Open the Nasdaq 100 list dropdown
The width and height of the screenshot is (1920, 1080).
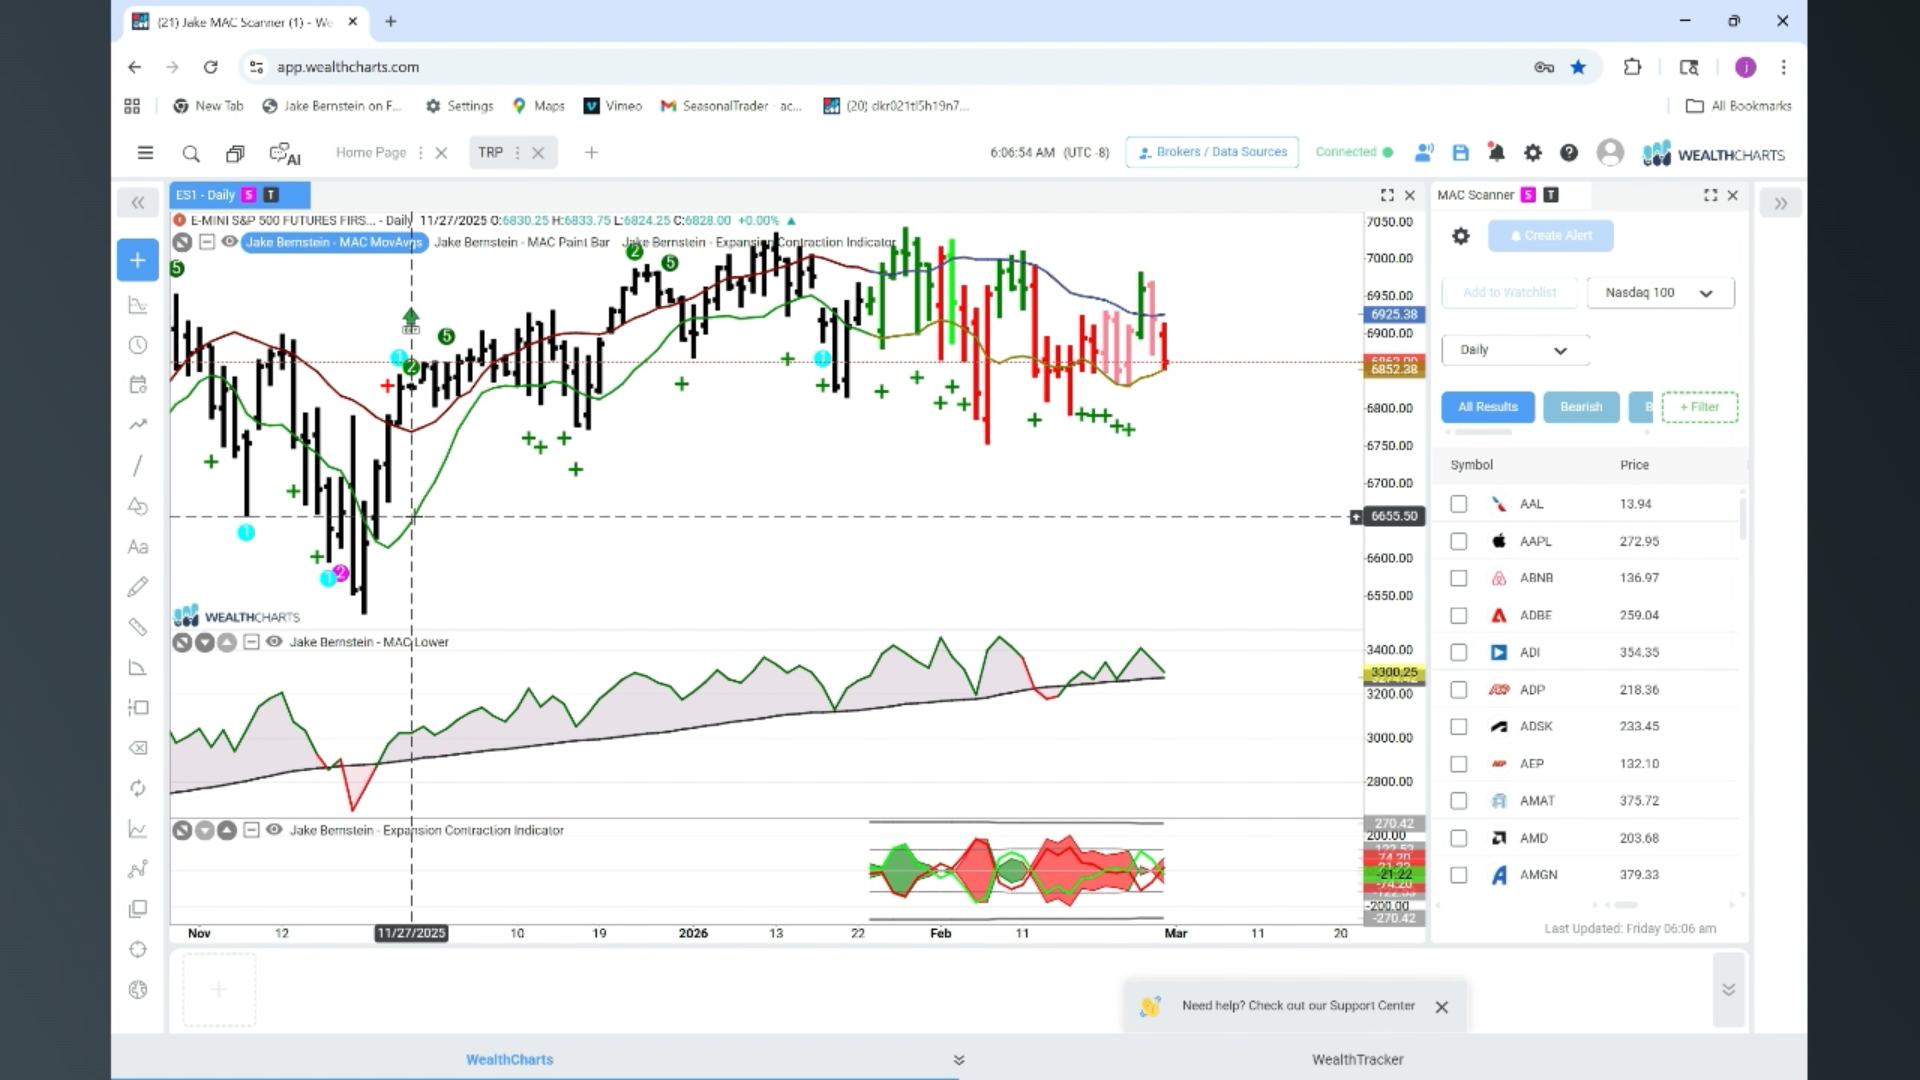click(x=1660, y=293)
